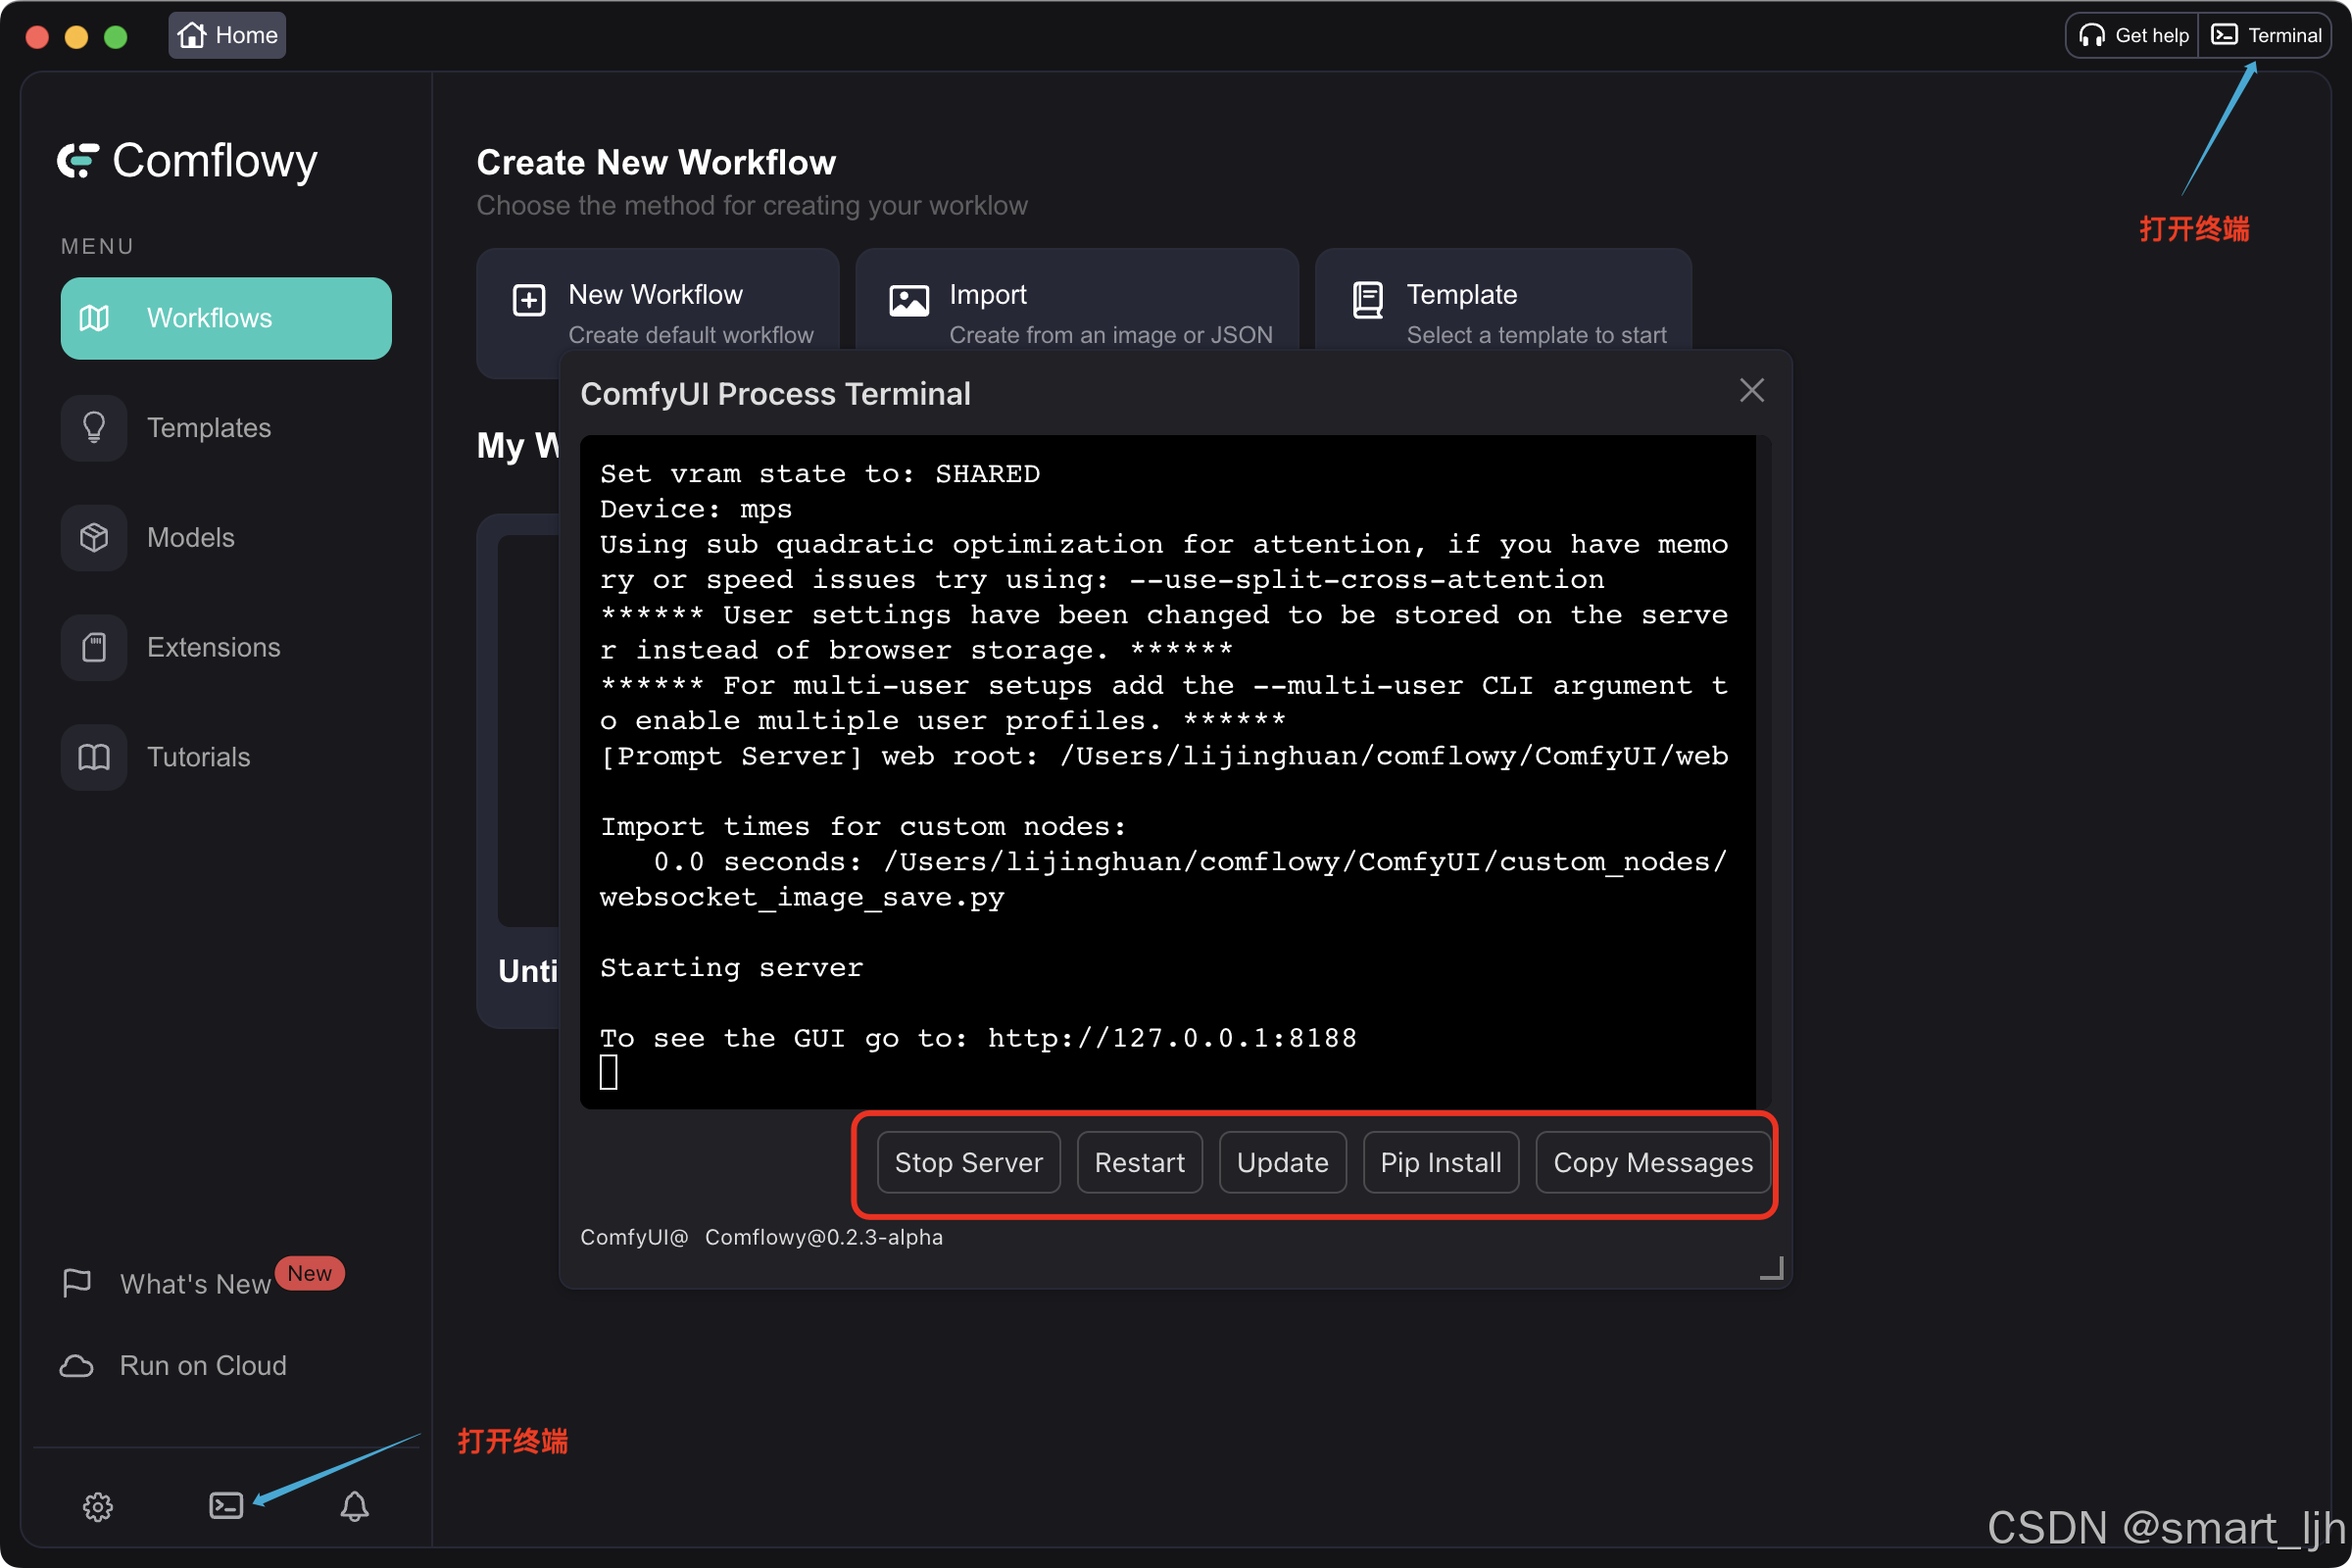The width and height of the screenshot is (2352, 1568).
Task: Click the Pip Install button
Action: pos(1440,1162)
